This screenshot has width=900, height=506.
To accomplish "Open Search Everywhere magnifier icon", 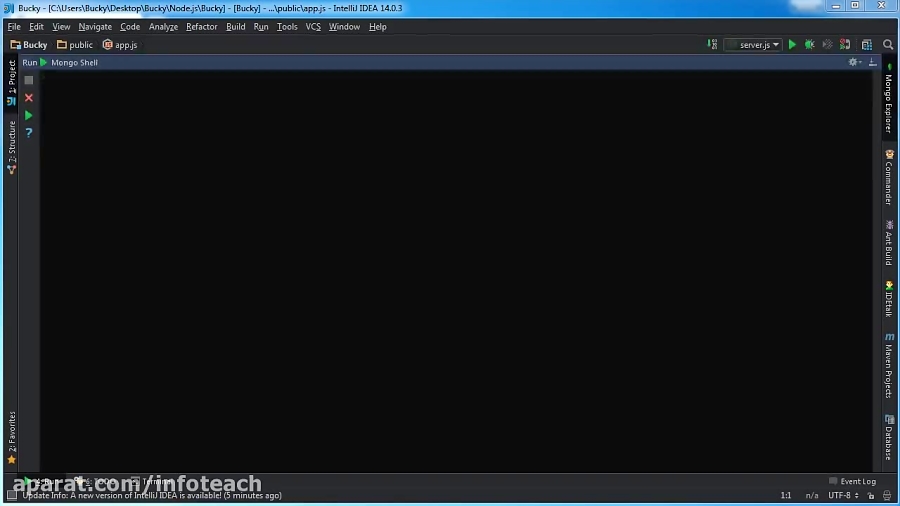I will pyautogui.click(x=888, y=45).
